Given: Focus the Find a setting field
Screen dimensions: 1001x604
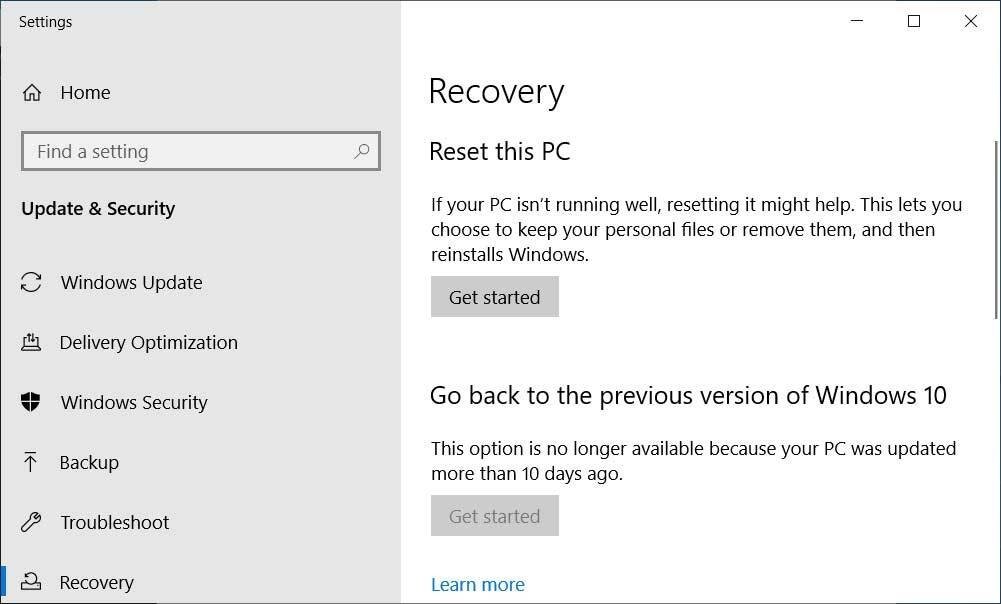Looking at the screenshot, I should point(190,152).
